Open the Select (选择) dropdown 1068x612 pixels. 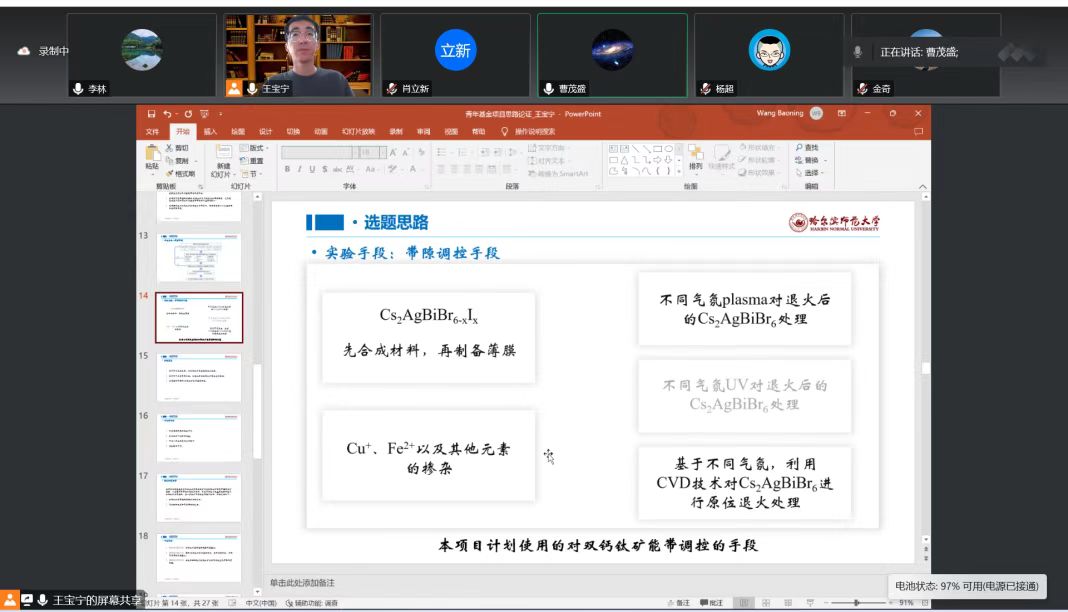click(x=810, y=173)
